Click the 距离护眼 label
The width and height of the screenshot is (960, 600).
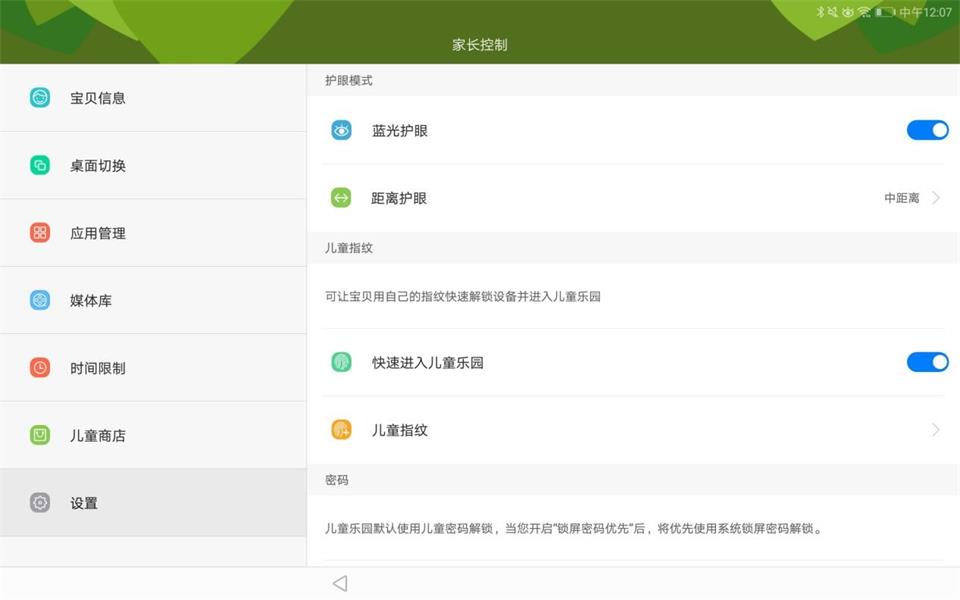tap(399, 198)
